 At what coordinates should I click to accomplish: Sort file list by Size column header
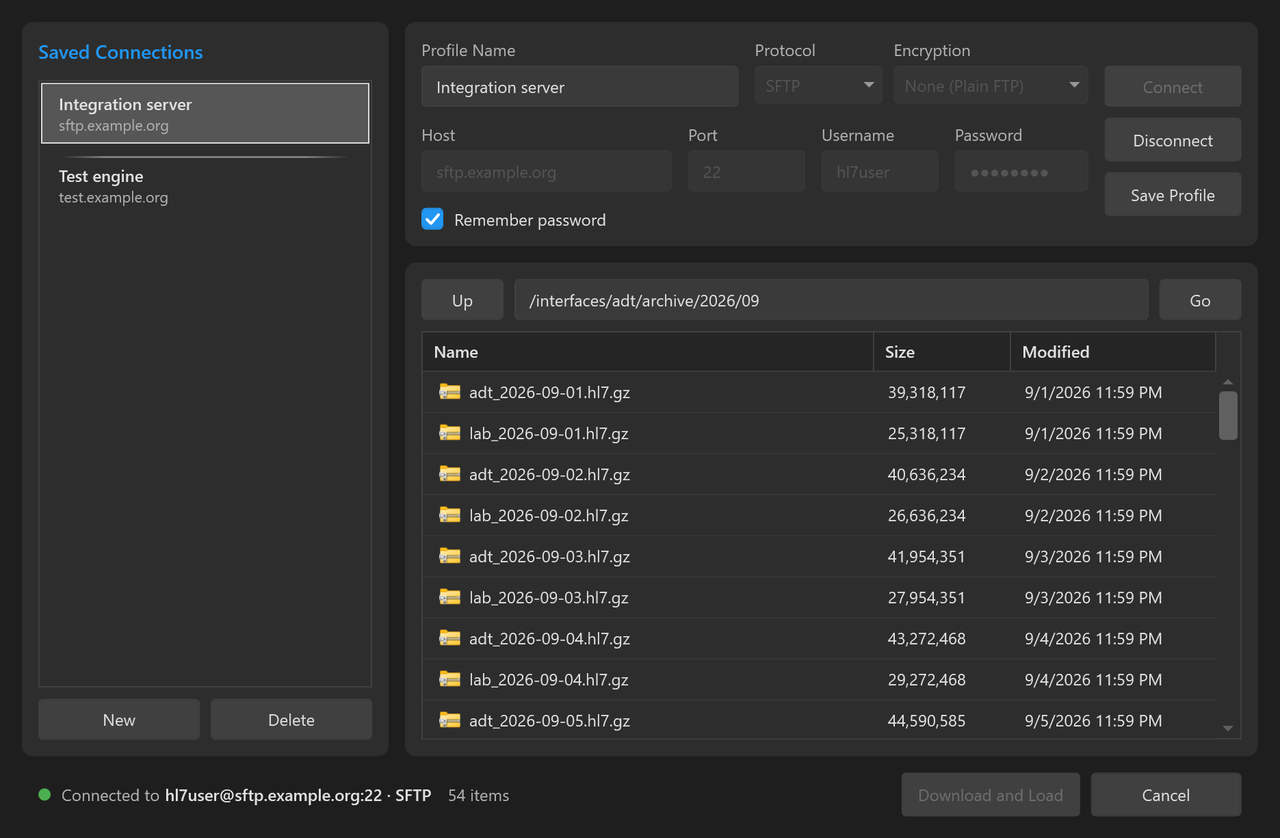point(942,352)
